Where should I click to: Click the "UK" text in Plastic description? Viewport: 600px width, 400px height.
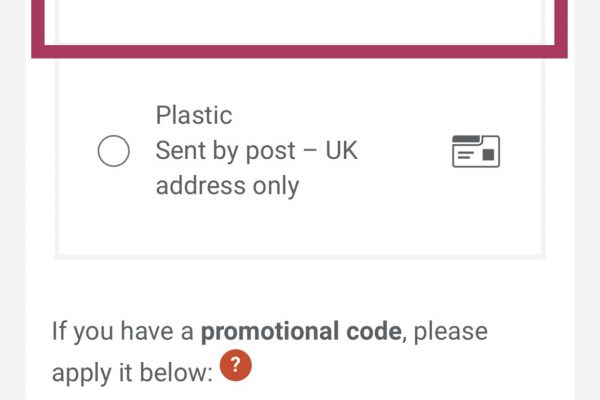pos(338,151)
